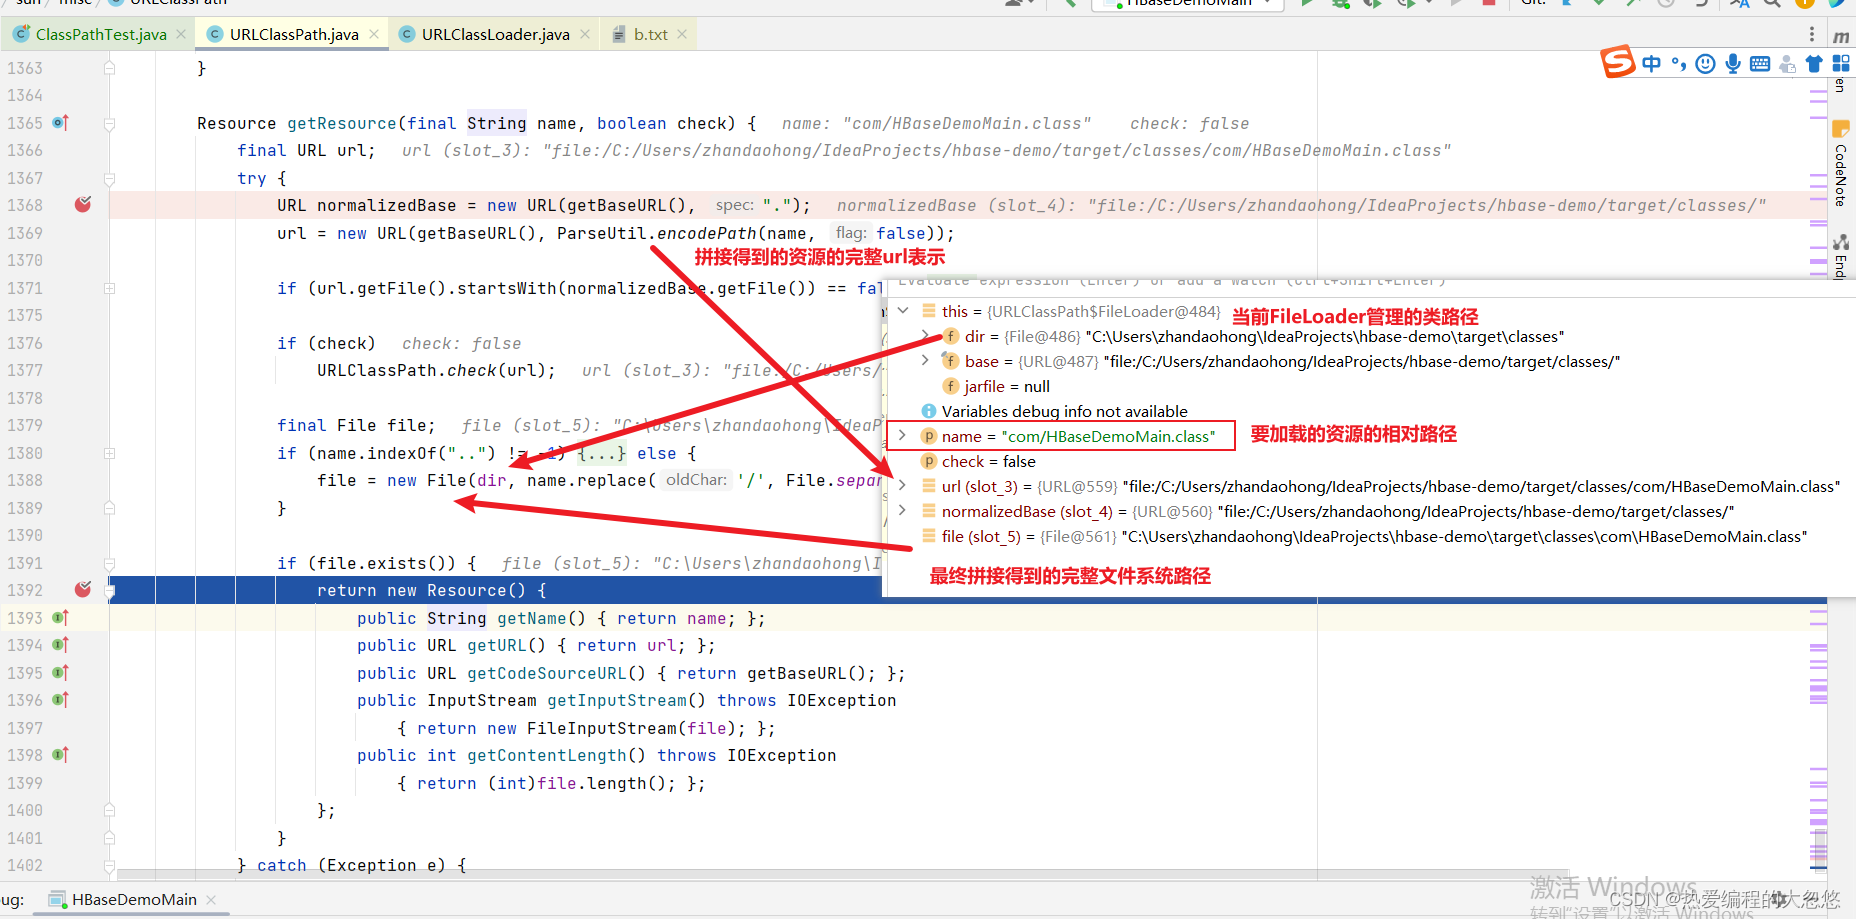Open the Maven tool window button

click(1841, 37)
